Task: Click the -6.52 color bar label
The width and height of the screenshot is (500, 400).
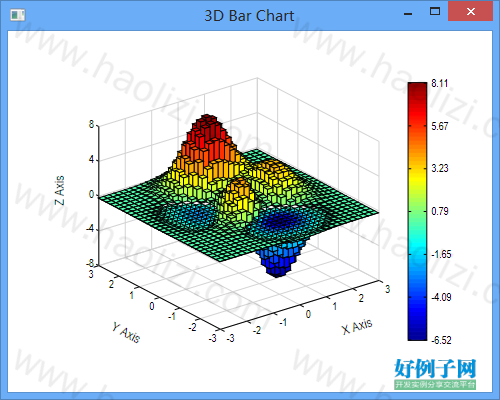Action: pyautogui.click(x=441, y=340)
